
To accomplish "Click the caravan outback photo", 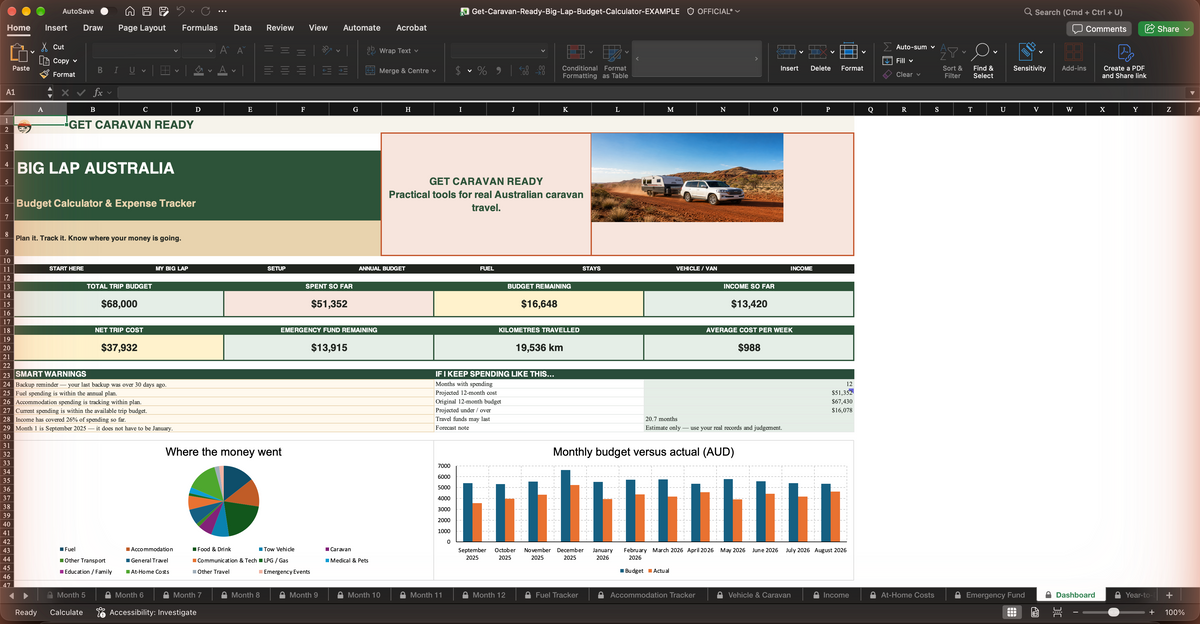I will 687,178.
